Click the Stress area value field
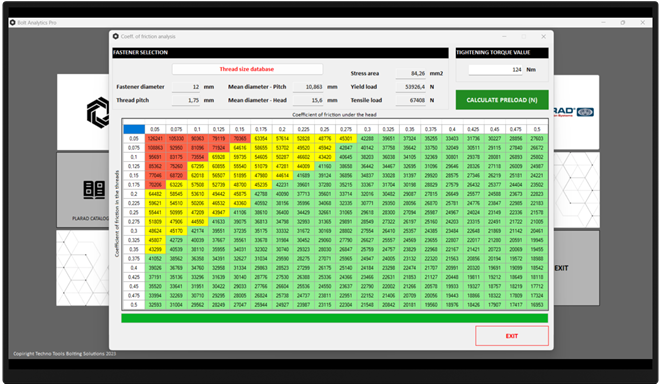This screenshot has height=384, width=660. point(411,73)
